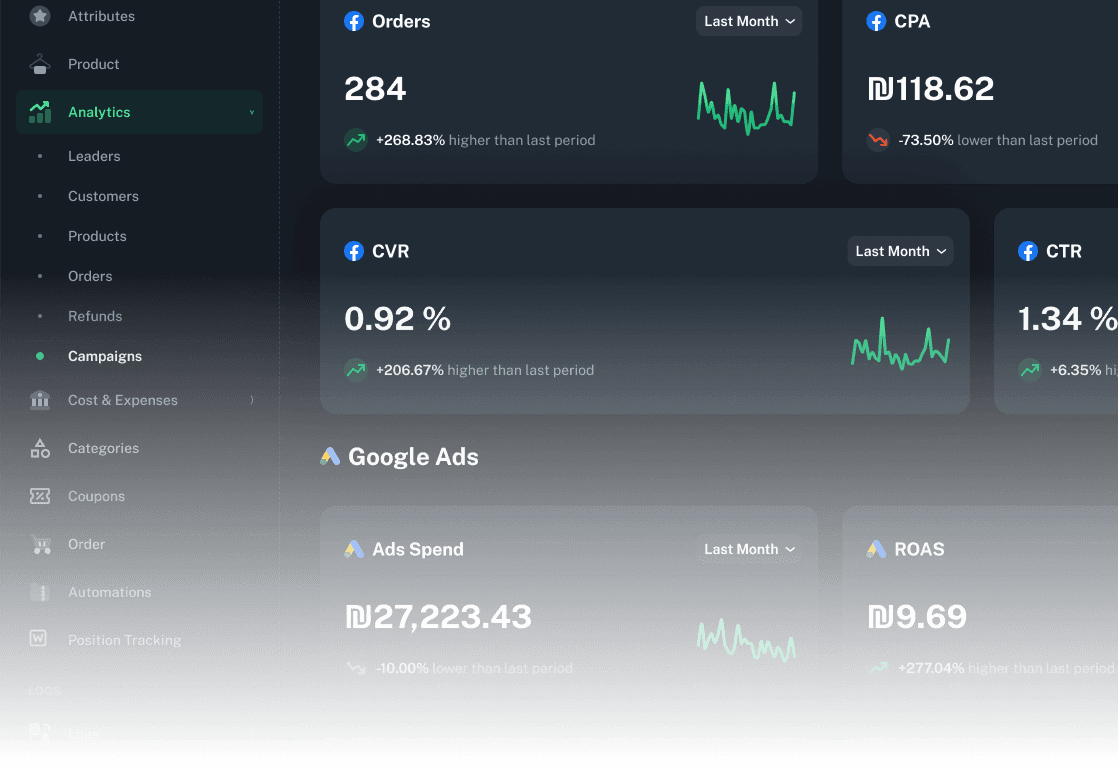The image size is (1118, 768).
Task: Click the -10.00% lower than last period text
Action: coord(474,668)
